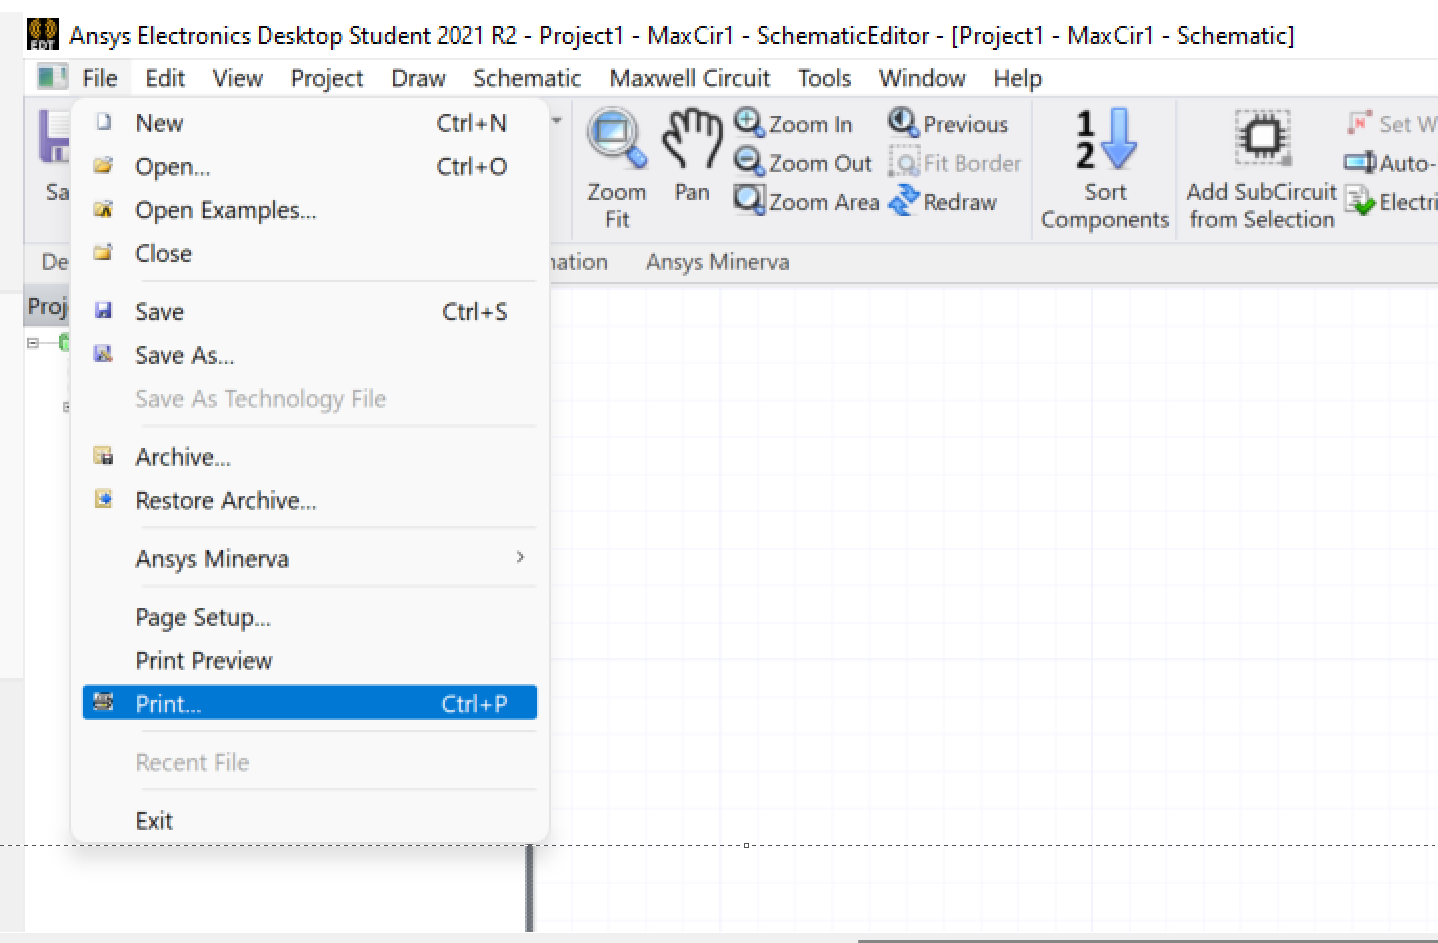Click the Zoom Area text label
1438x943 pixels.
pos(824,202)
